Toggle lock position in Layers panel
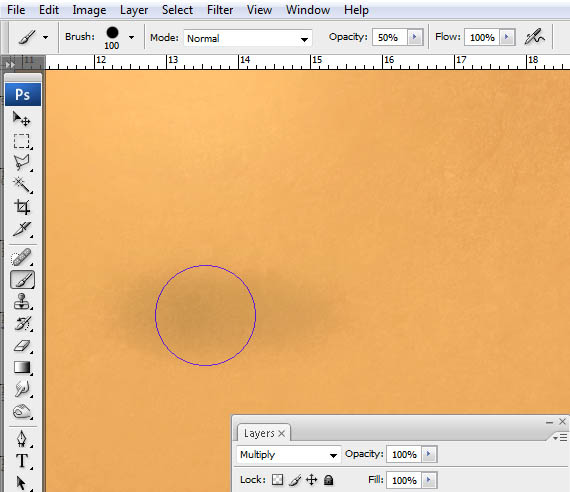The height and width of the screenshot is (492, 570). tap(312, 480)
